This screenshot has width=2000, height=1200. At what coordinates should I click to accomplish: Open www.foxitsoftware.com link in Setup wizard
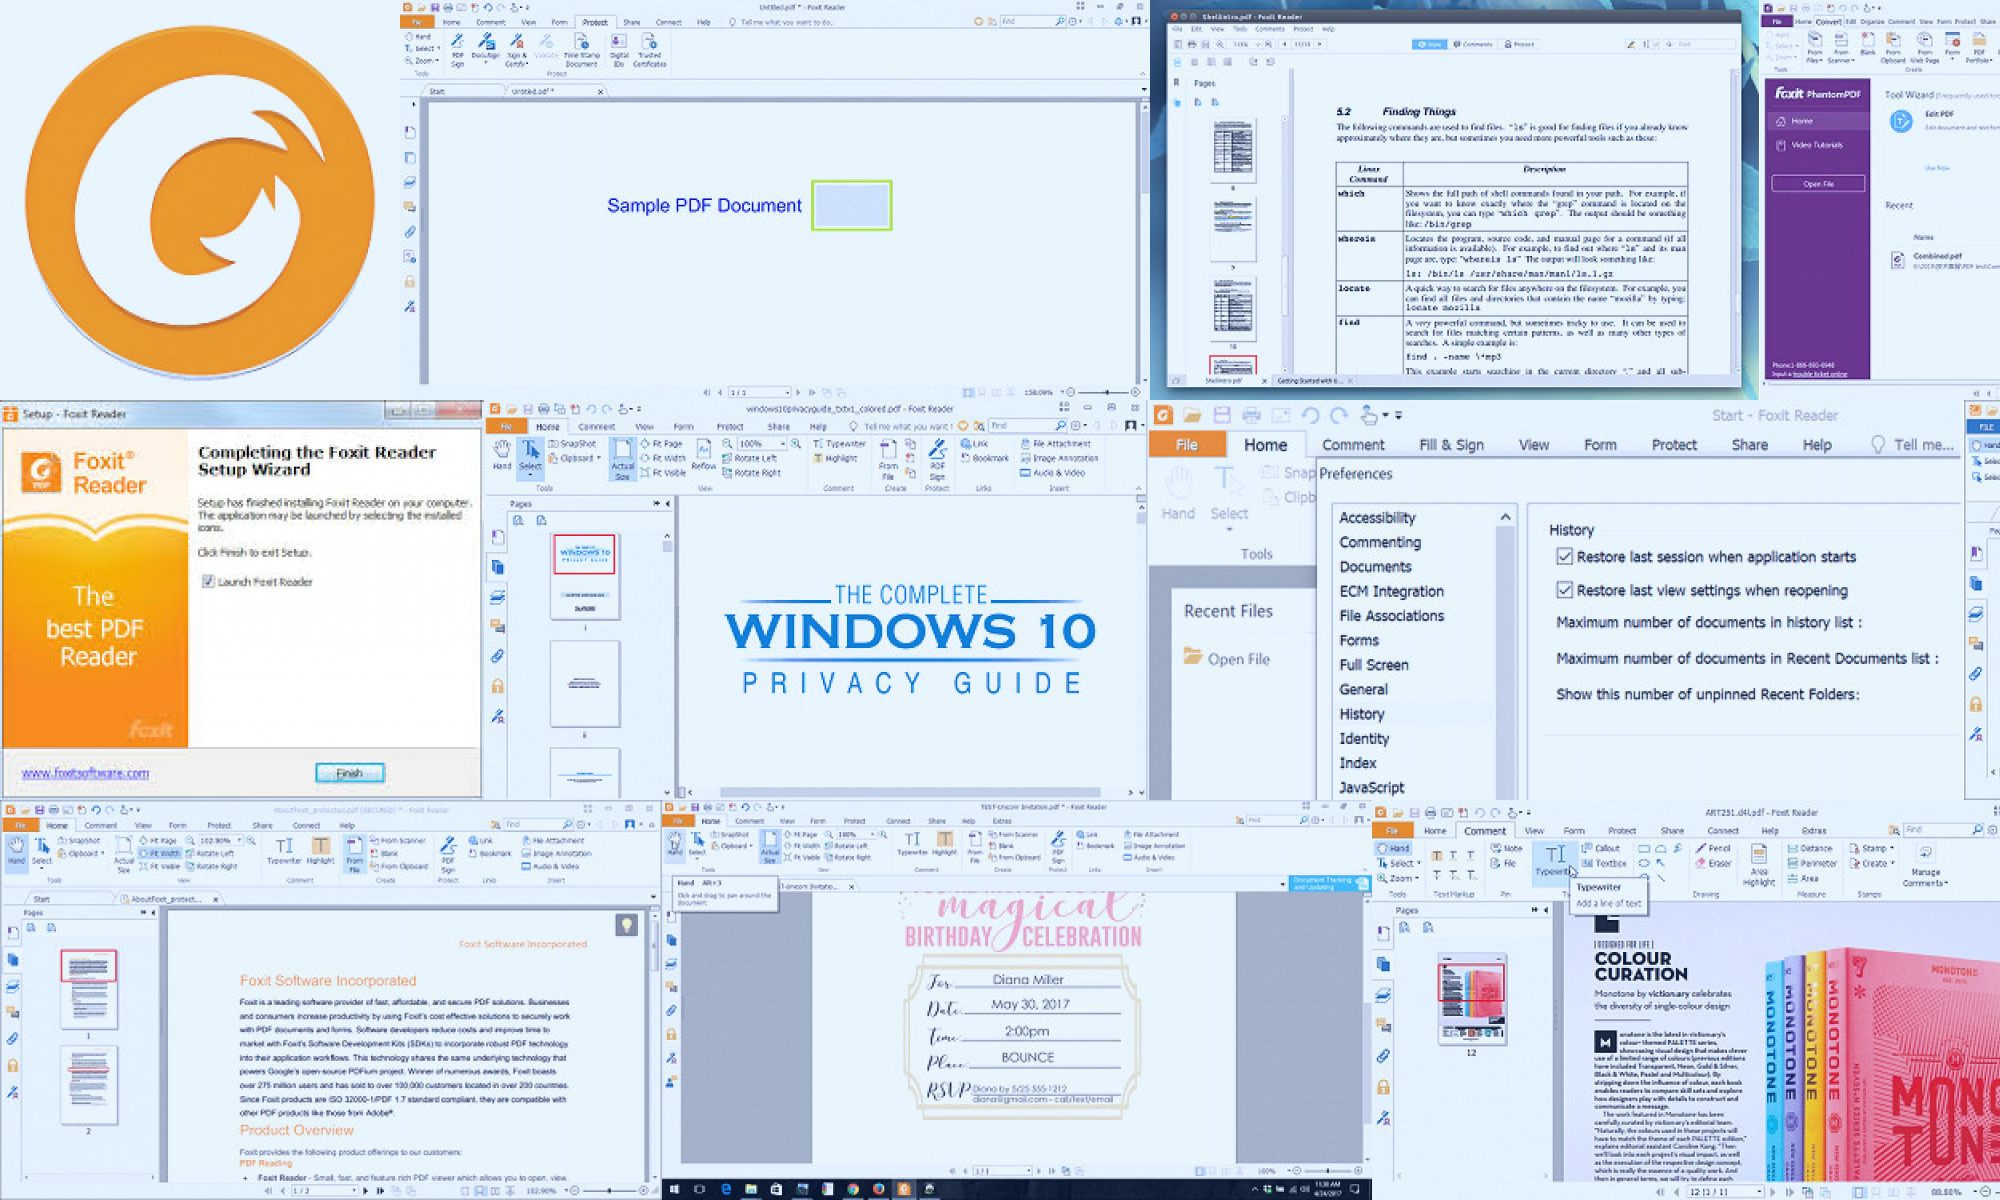86,773
